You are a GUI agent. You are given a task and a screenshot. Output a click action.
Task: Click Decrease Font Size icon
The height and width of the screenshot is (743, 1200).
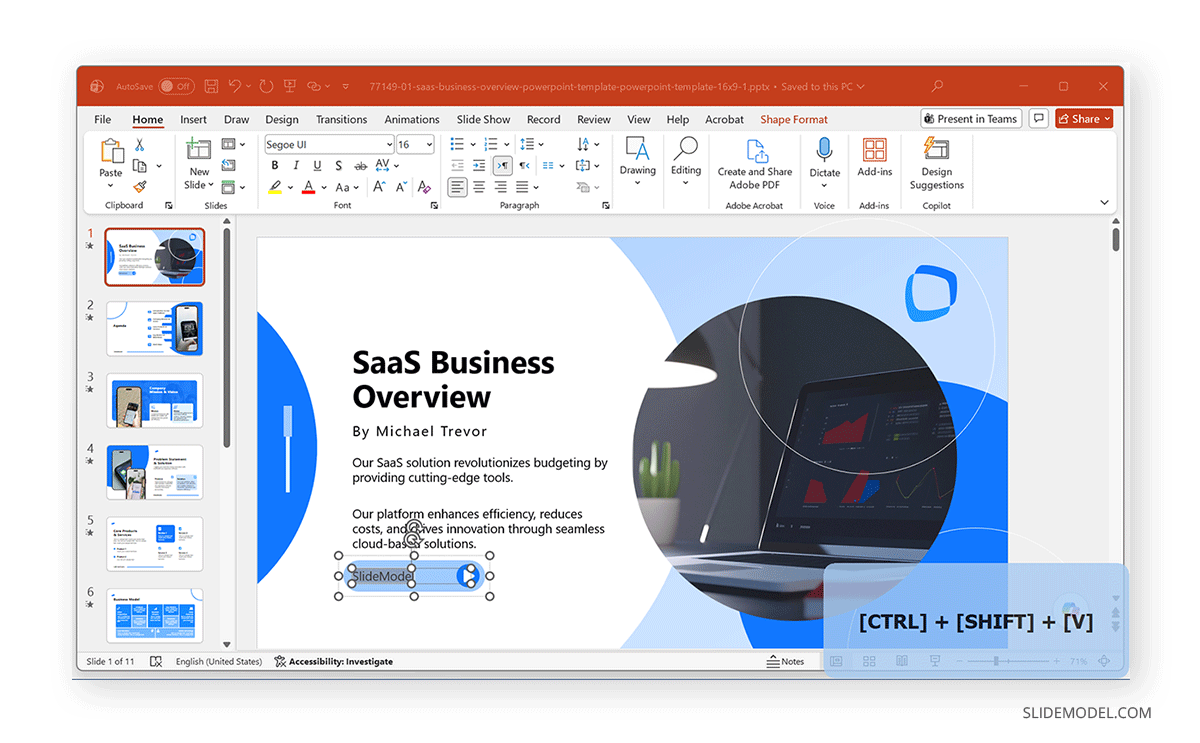(402, 187)
